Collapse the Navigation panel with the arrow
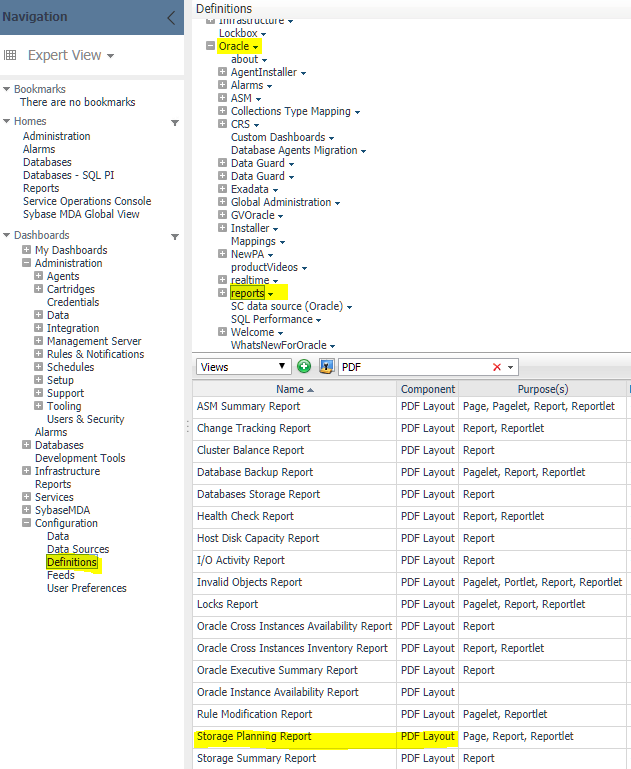The image size is (631, 769). (x=171, y=18)
